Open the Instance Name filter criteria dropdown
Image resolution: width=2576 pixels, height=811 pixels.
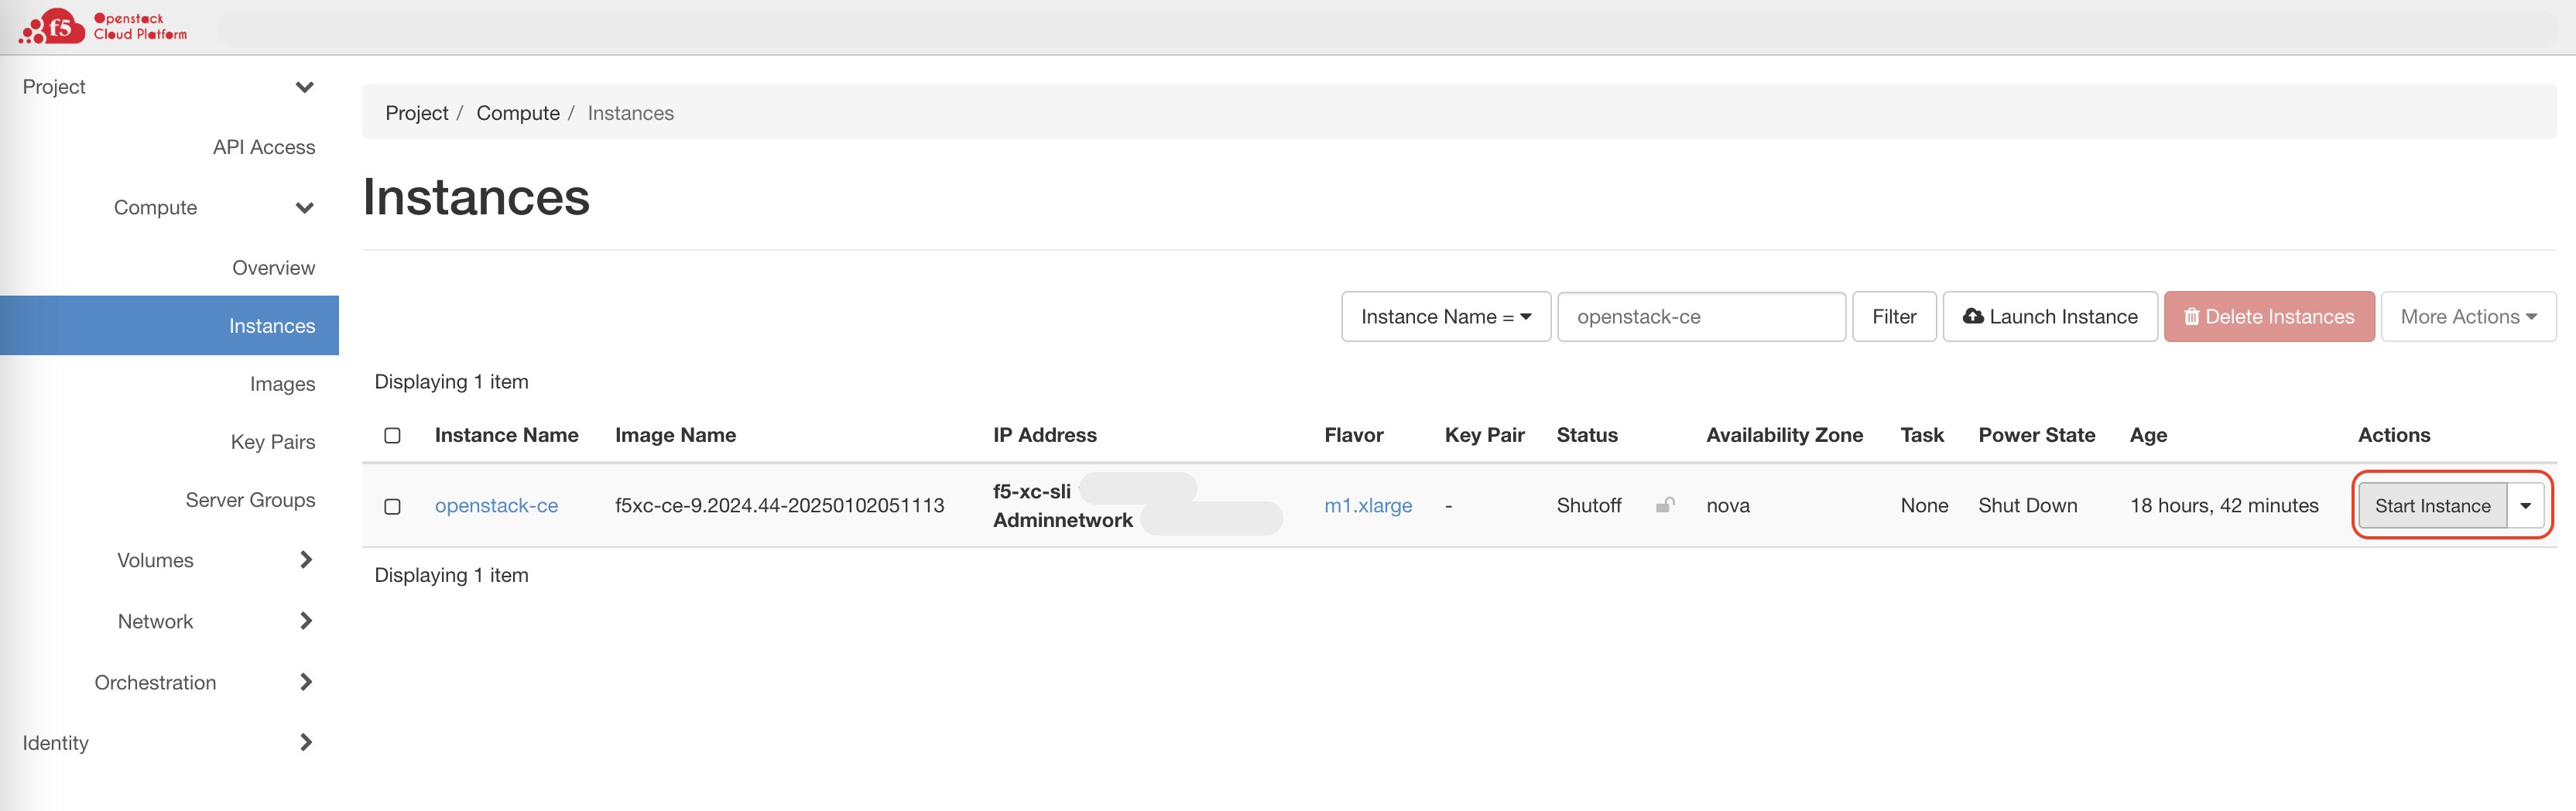point(1445,316)
